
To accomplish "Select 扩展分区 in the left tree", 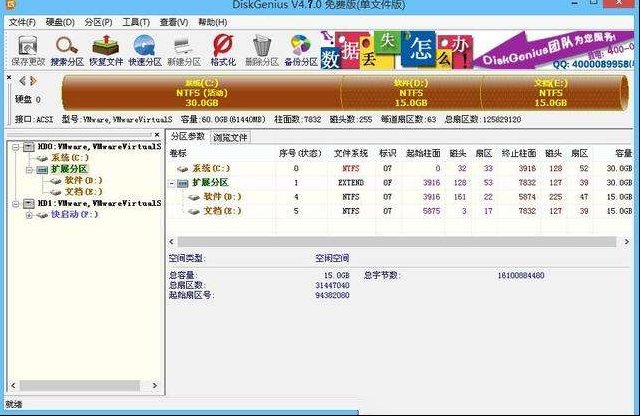I will (x=69, y=169).
